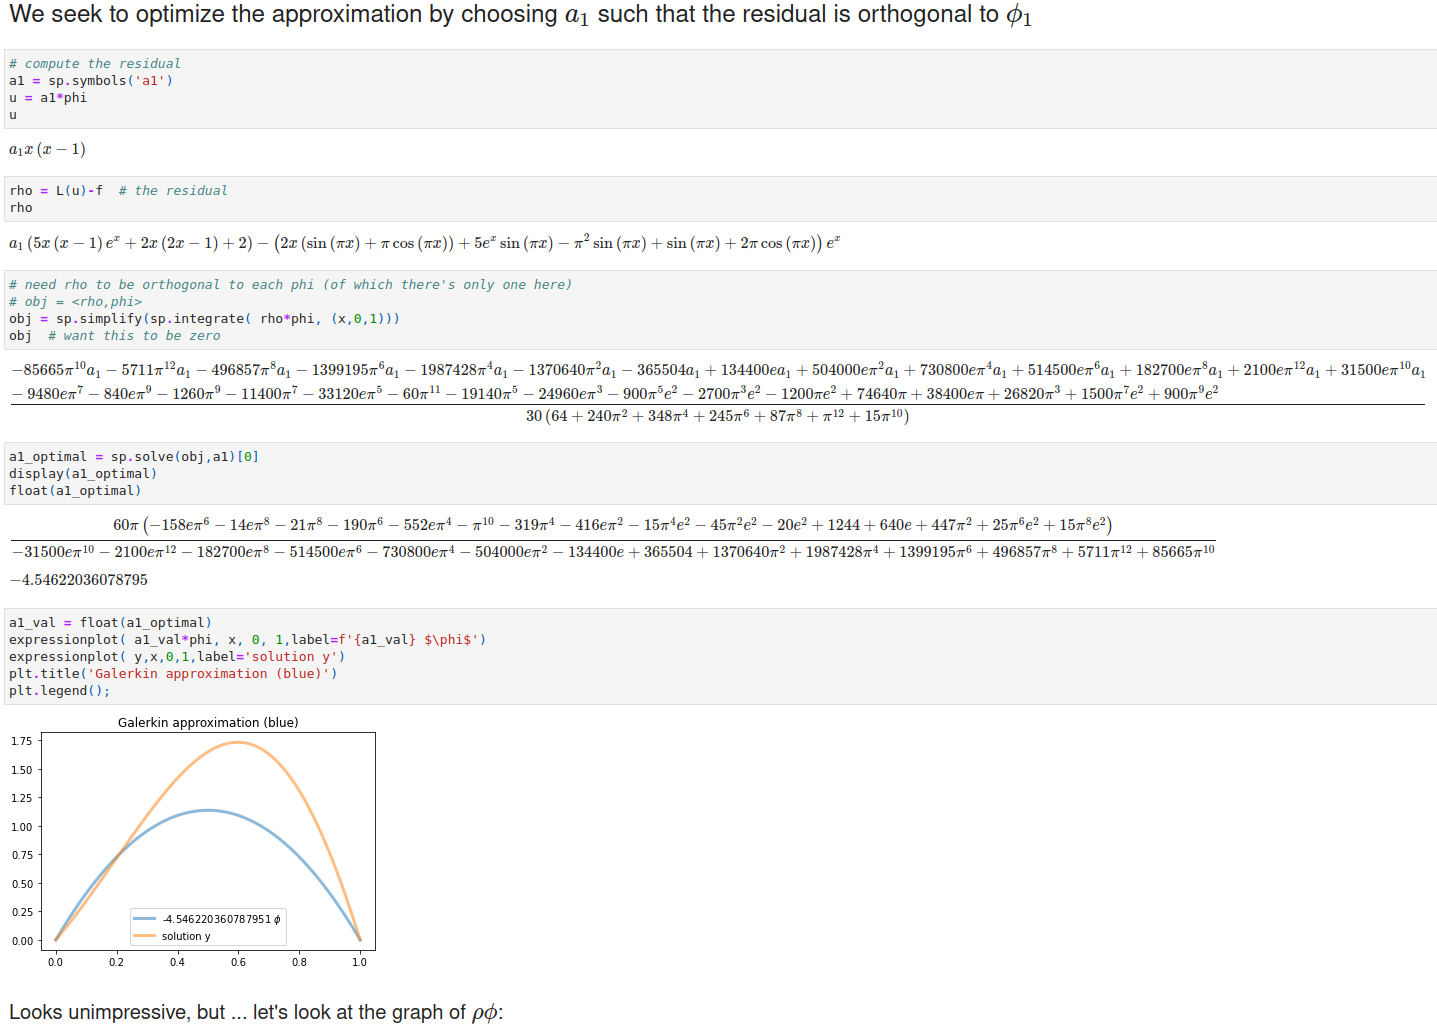1437x1032 pixels.
Task: Click the a1 x(x-1) output expression
Action: tap(47, 150)
